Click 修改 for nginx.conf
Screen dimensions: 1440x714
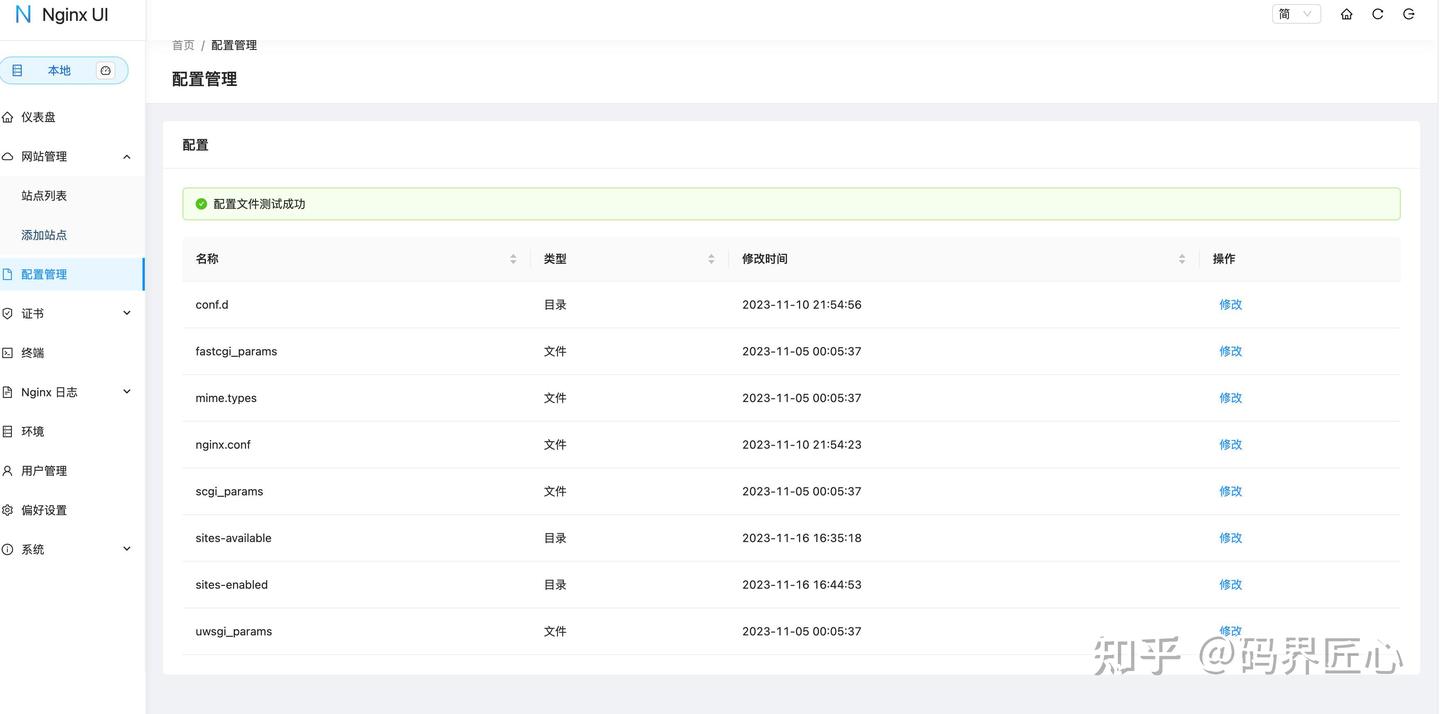(x=1230, y=444)
